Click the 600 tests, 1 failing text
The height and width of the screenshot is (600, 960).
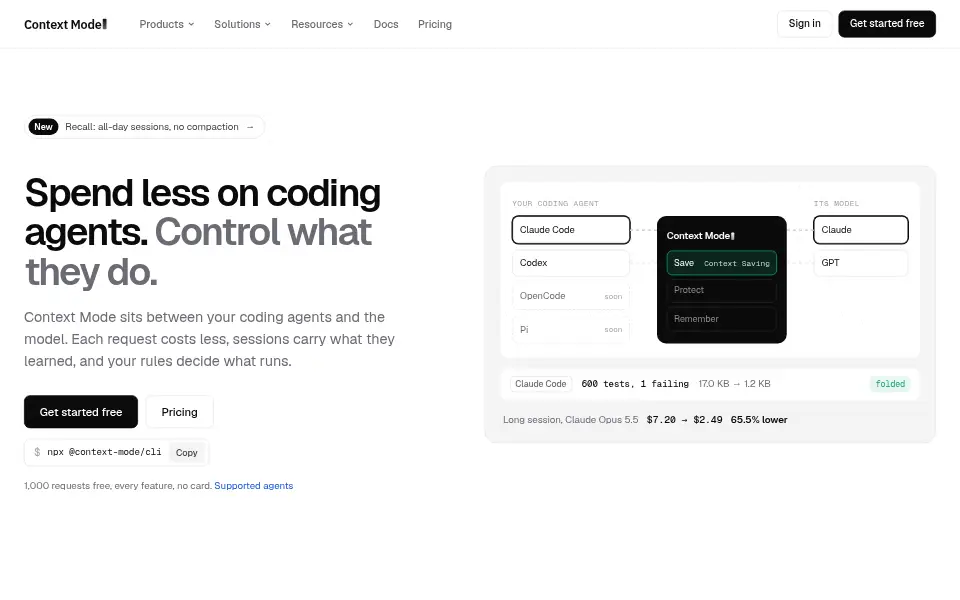pyautogui.click(x=635, y=384)
